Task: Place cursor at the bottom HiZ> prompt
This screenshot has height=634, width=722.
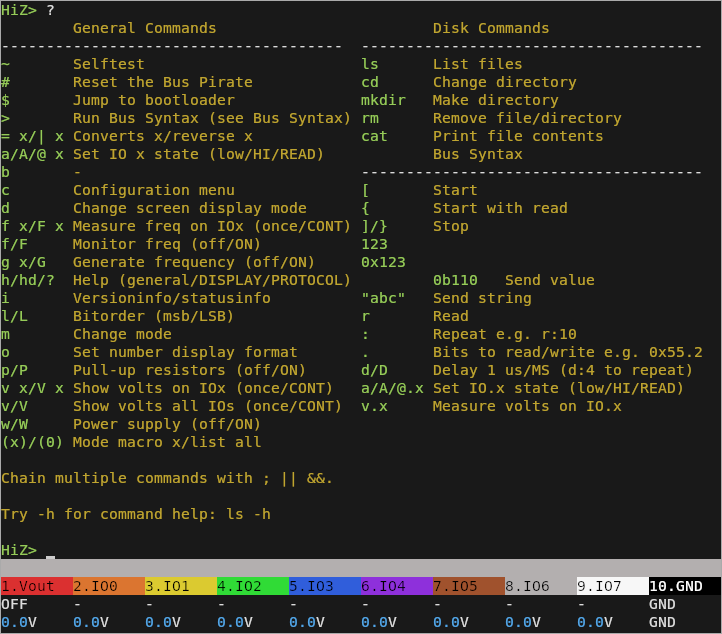Action: (x=50, y=550)
